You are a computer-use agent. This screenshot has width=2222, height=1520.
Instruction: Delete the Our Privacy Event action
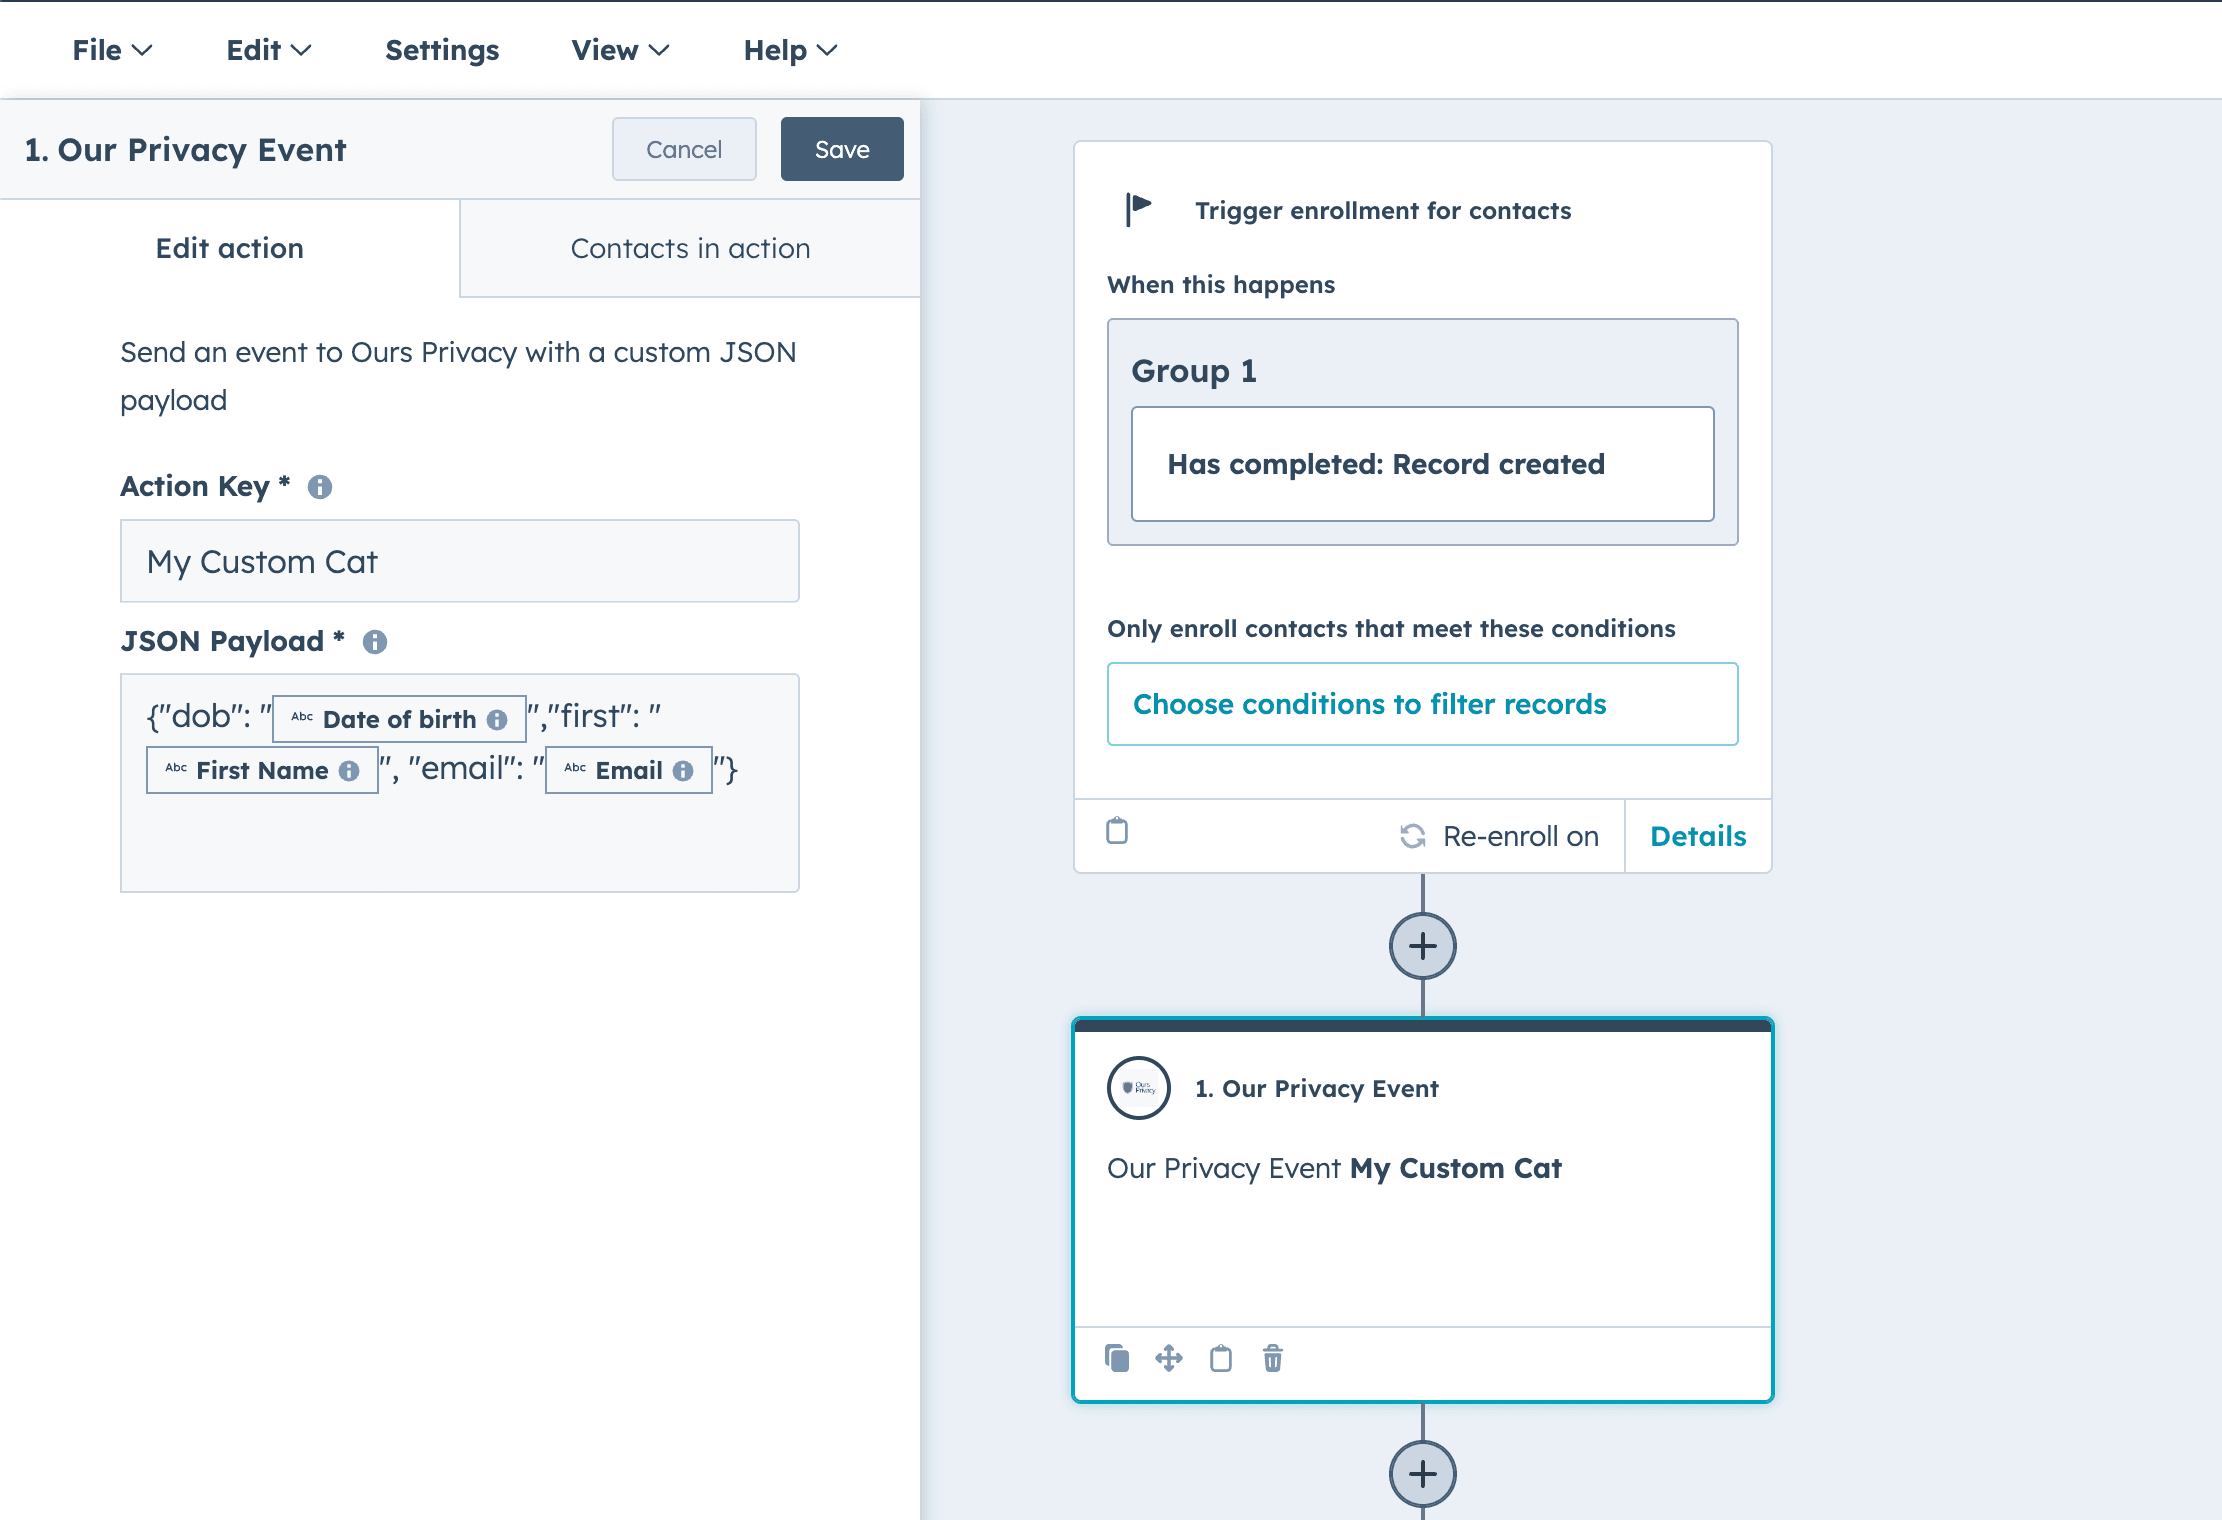1273,1358
